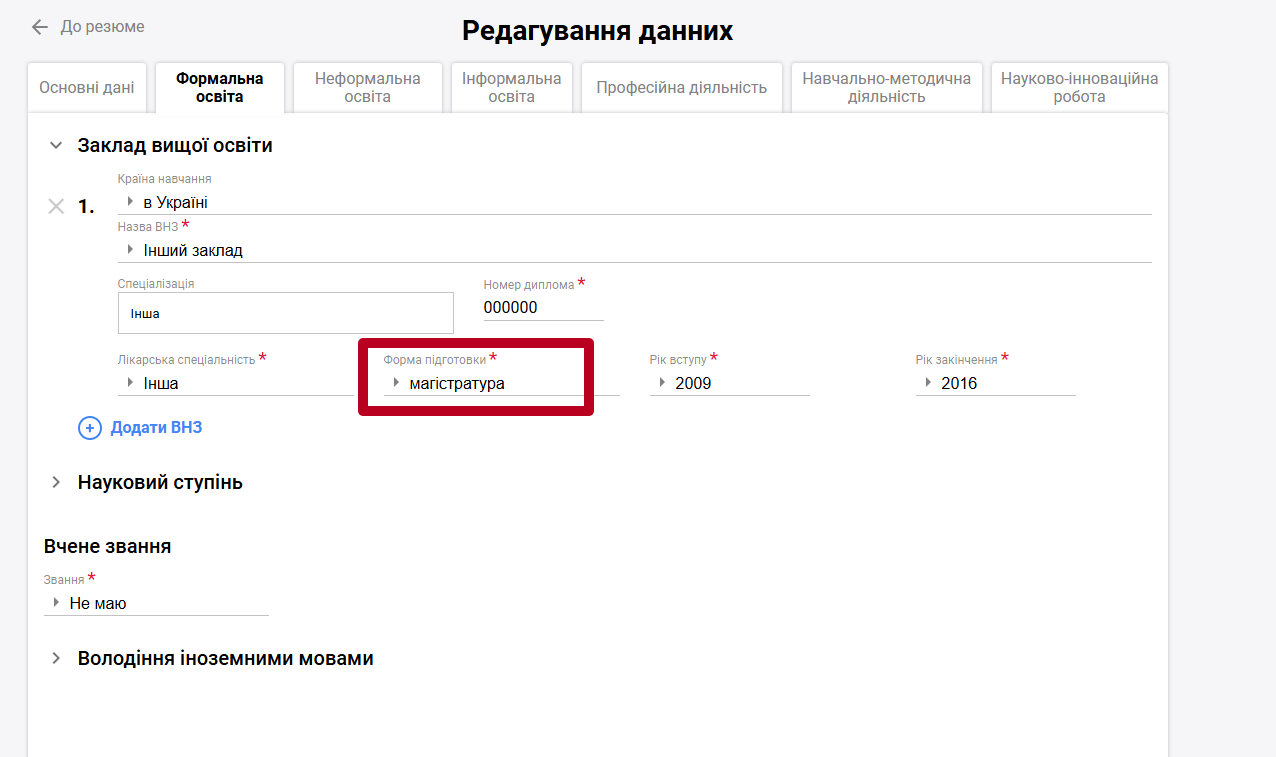Open the Звання dropdown
This screenshot has height=757, width=1276.
tap(156, 603)
